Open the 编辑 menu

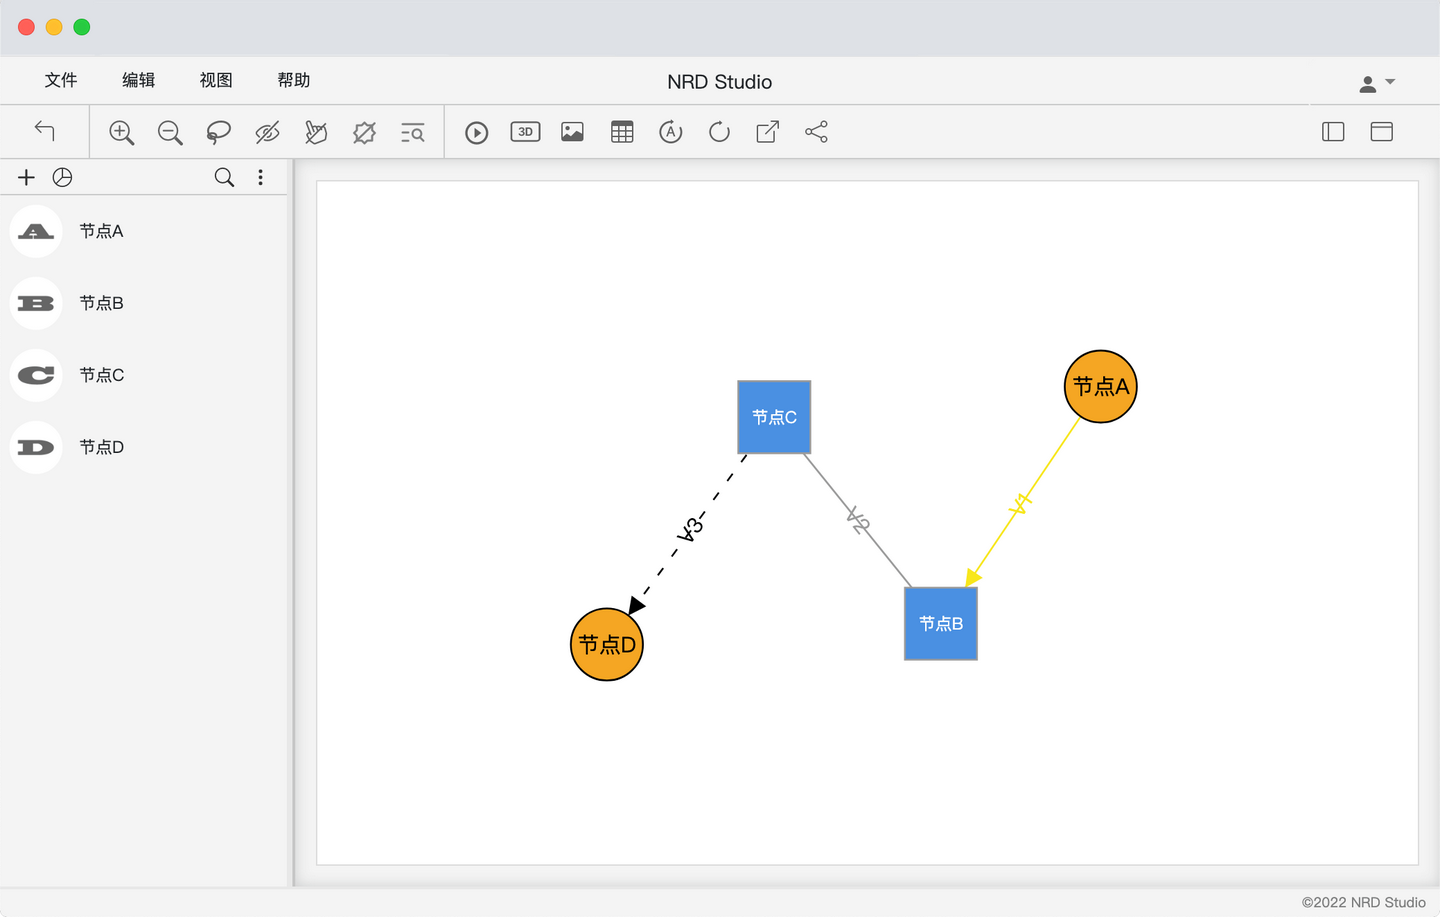click(x=138, y=80)
